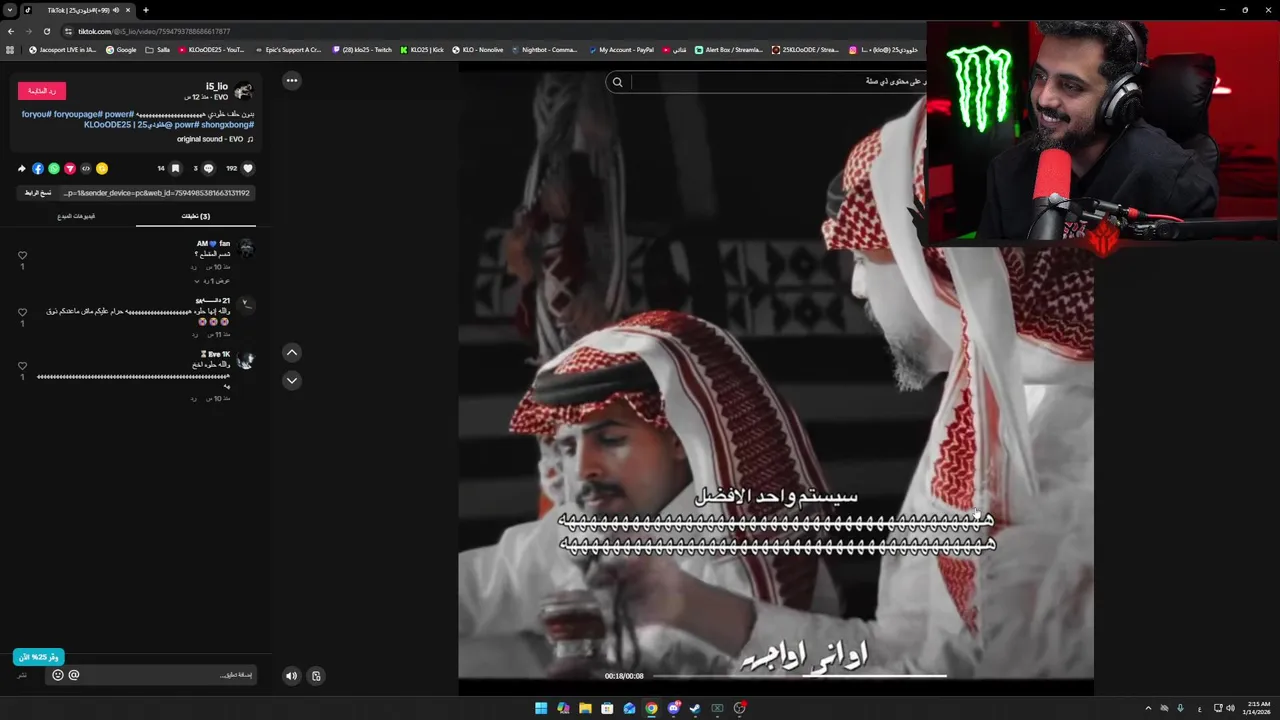This screenshot has width=1280, height=720.
Task: Open the My Account - PayPal bookmark
Action: coord(621,49)
